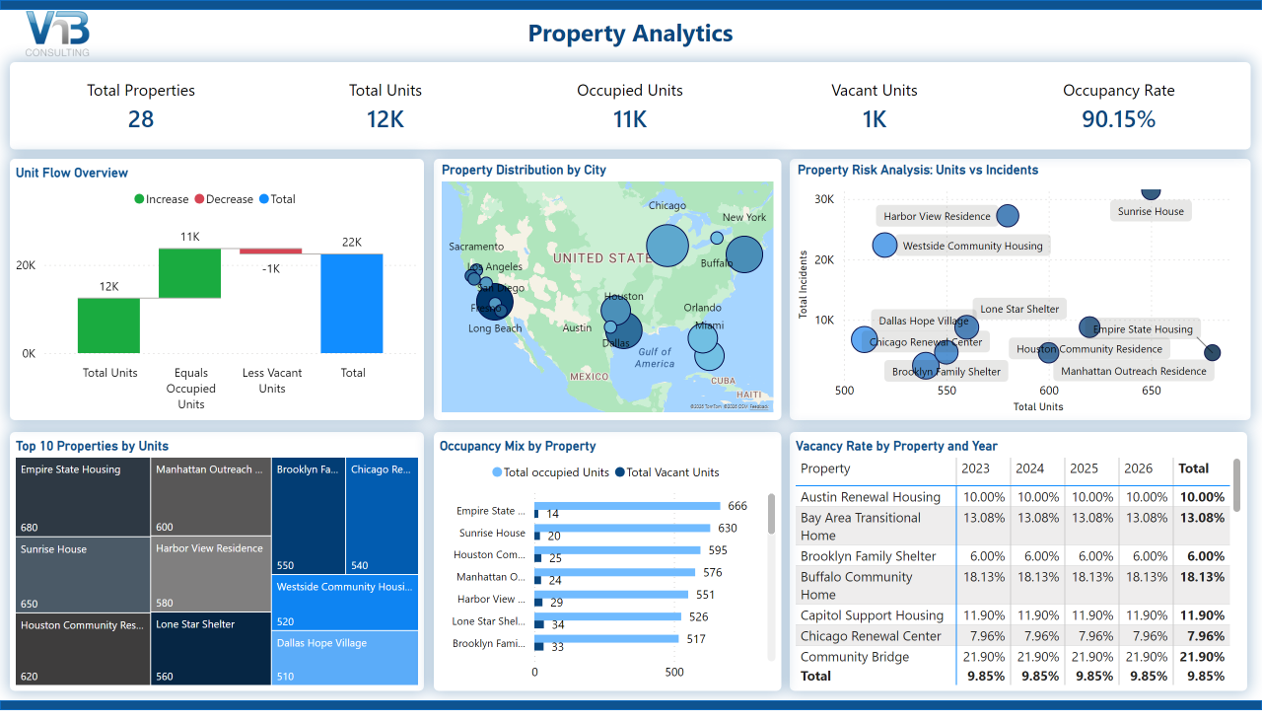Click the red Decrease legend marker
Image resolution: width=1262 pixels, height=720 pixels.
199,199
